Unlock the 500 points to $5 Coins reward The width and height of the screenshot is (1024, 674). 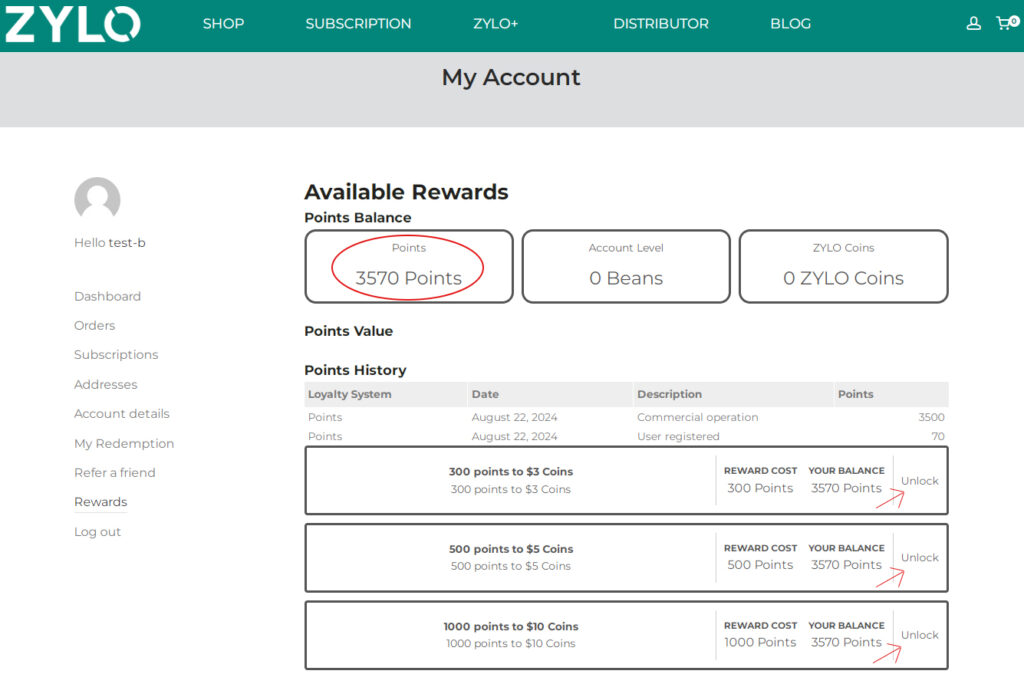[x=919, y=558]
